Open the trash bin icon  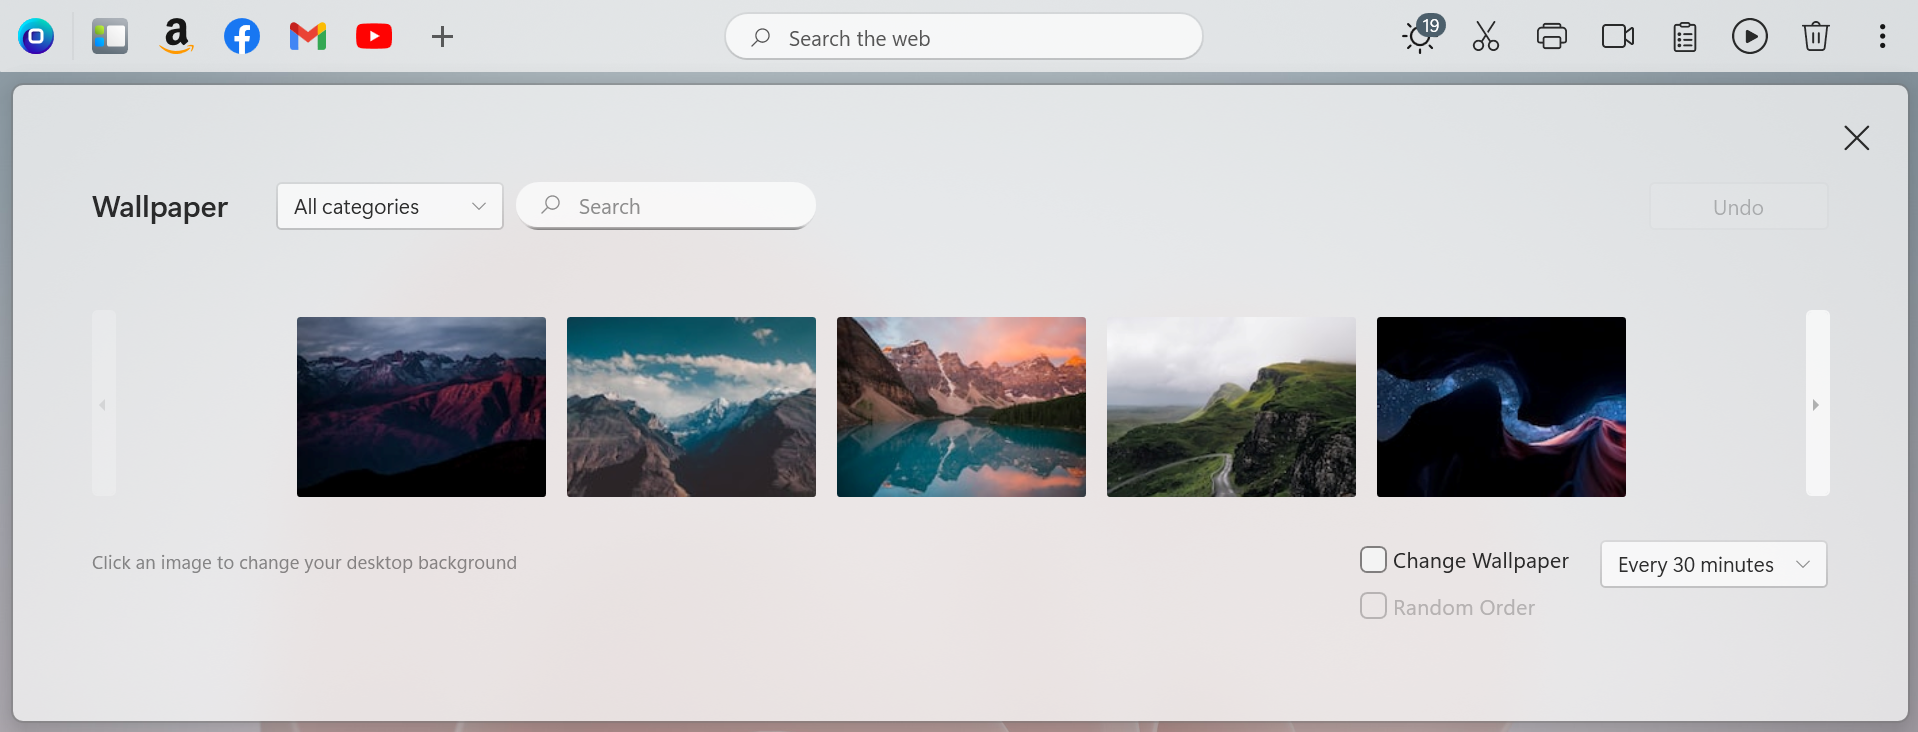point(1816,37)
